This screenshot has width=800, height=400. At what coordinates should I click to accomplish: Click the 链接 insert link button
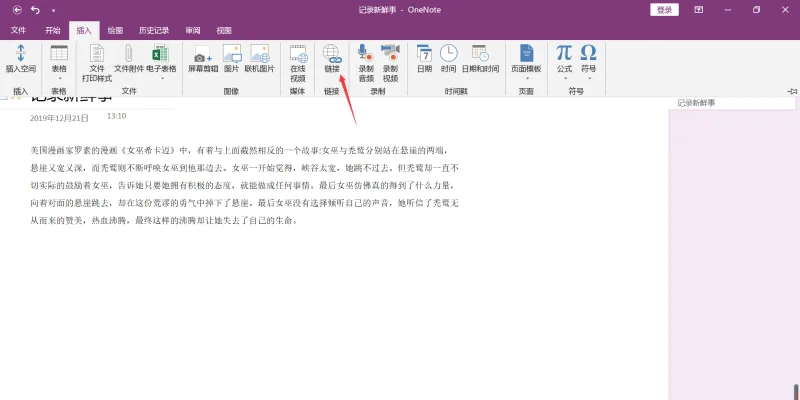332,59
